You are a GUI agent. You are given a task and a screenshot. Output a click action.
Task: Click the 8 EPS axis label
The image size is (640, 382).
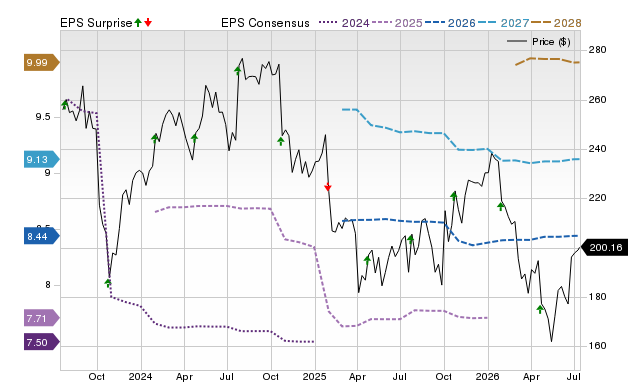[x=48, y=285]
